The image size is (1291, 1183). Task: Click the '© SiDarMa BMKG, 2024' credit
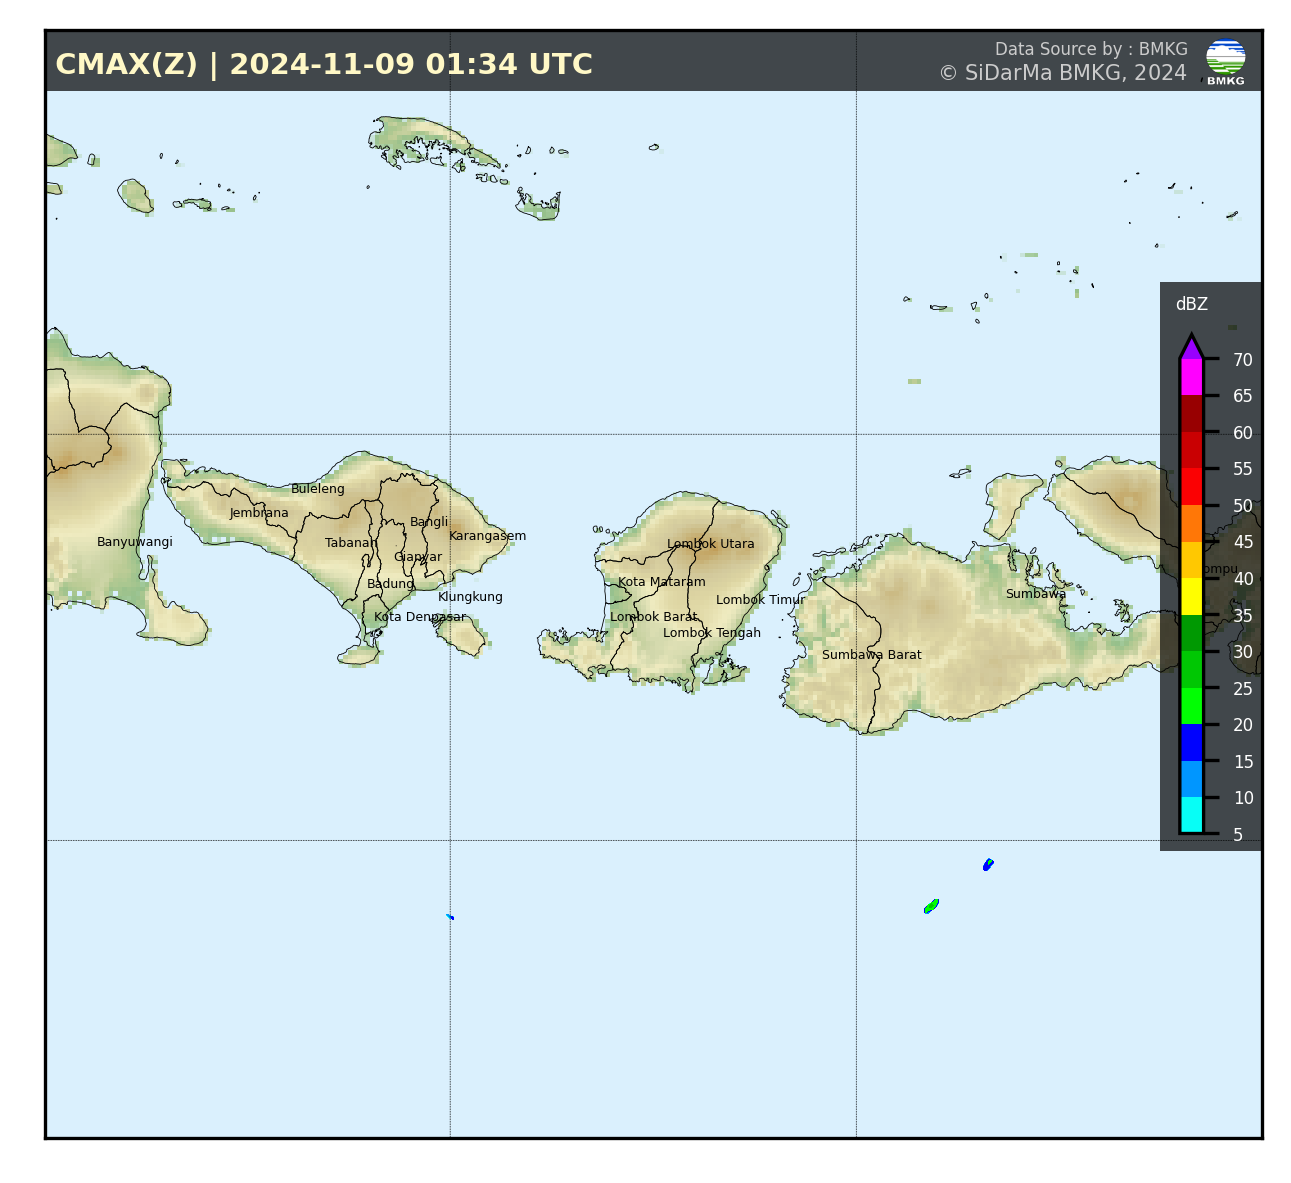click(x=1062, y=73)
